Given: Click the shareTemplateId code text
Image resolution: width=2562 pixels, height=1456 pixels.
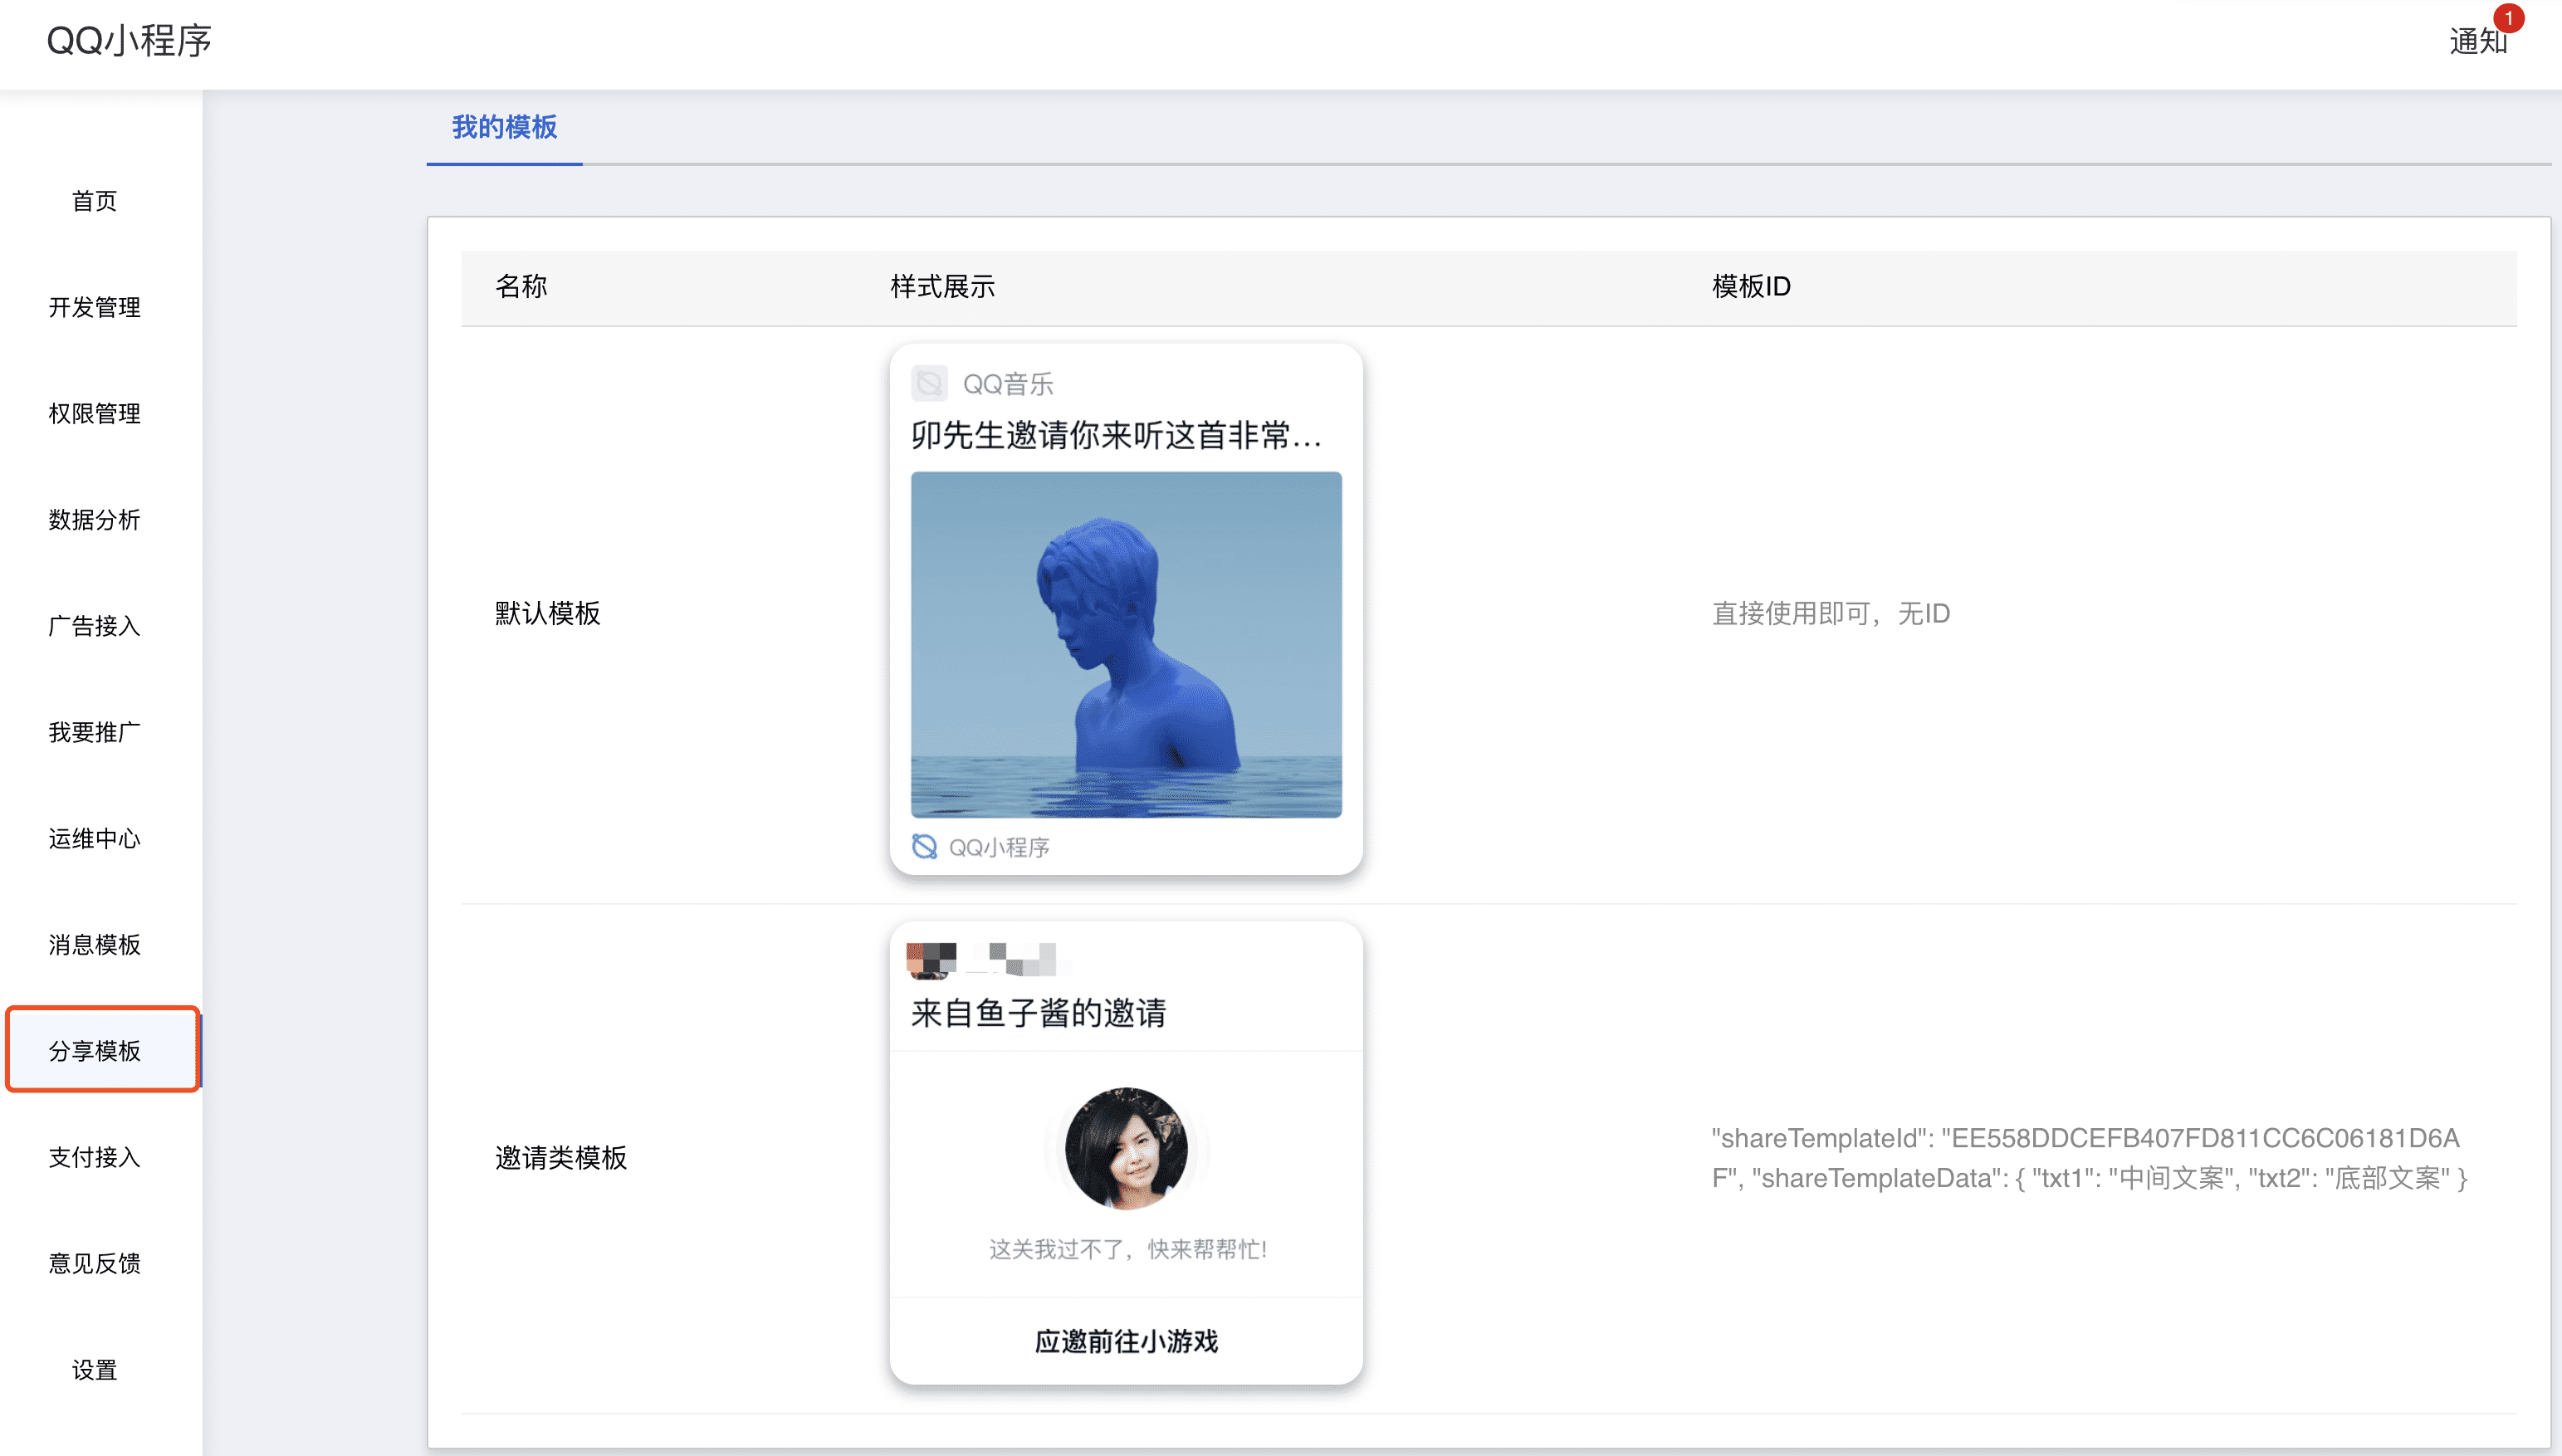Looking at the screenshot, I should pyautogui.click(x=2089, y=1158).
